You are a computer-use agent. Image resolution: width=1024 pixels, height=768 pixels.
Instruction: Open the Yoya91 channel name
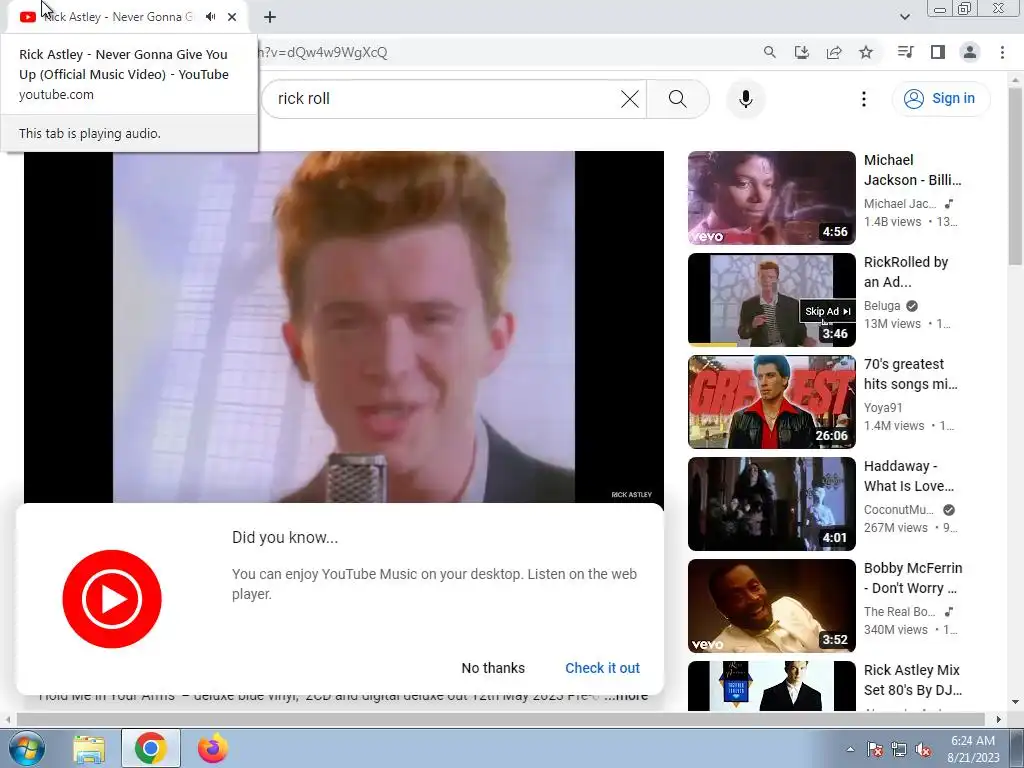click(x=883, y=408)
